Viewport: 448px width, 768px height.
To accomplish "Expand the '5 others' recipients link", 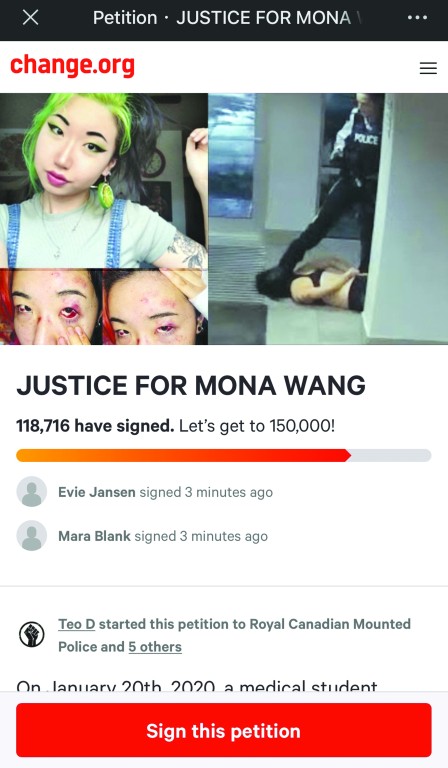I will (155, 647).
